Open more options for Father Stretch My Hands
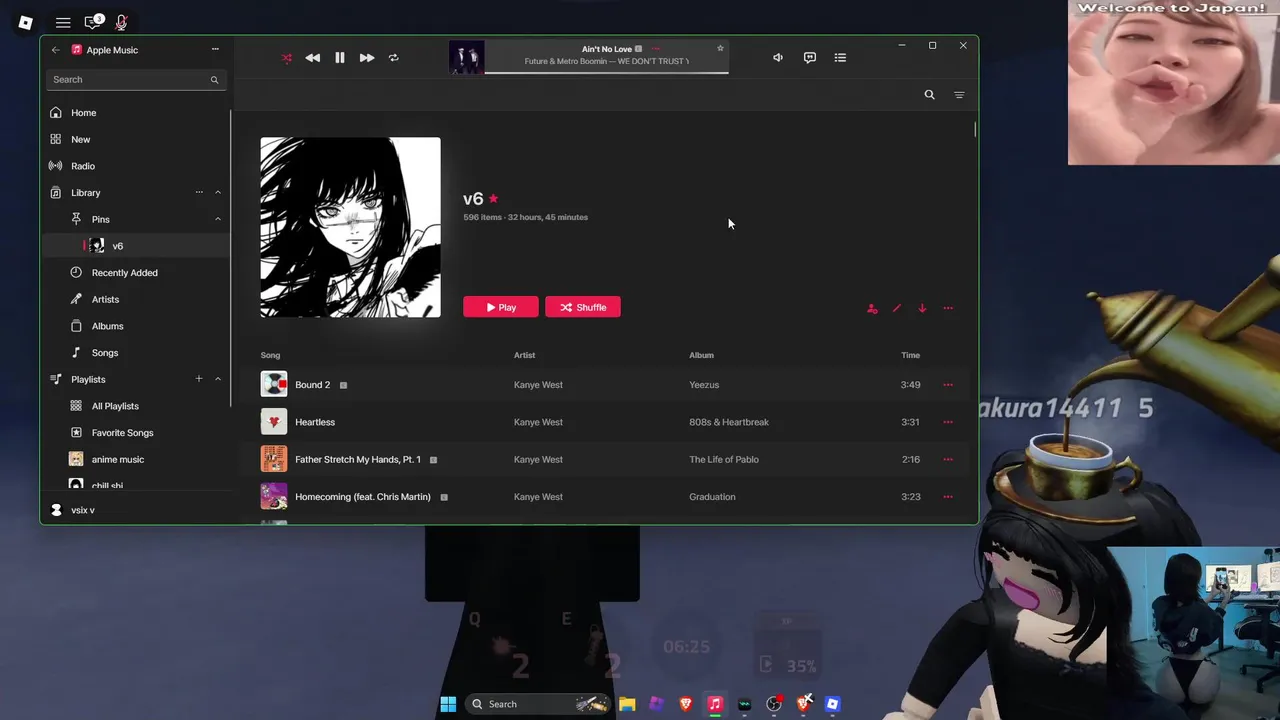 point(948,460)
